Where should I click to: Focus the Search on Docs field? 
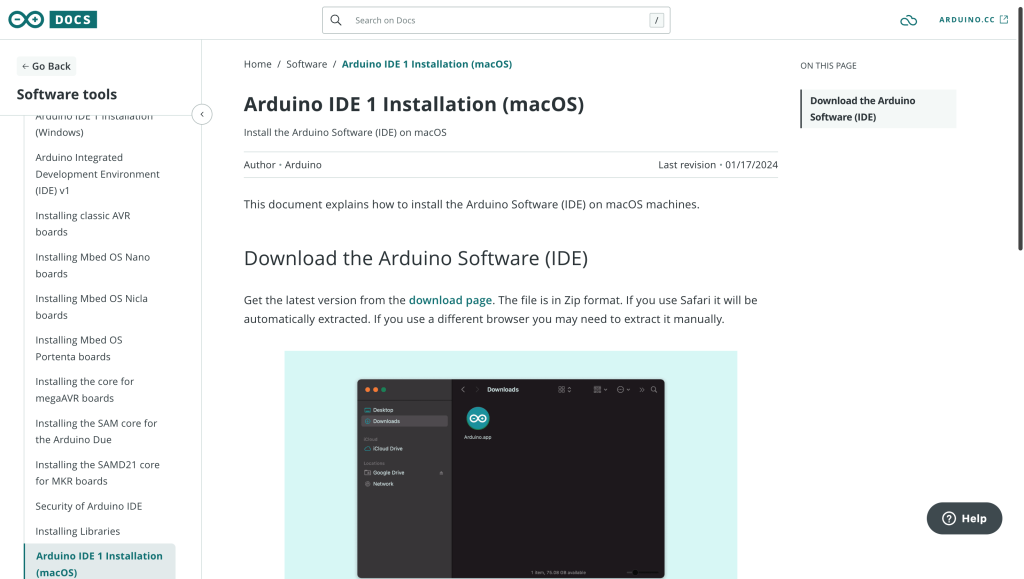[x=496, y=20]
